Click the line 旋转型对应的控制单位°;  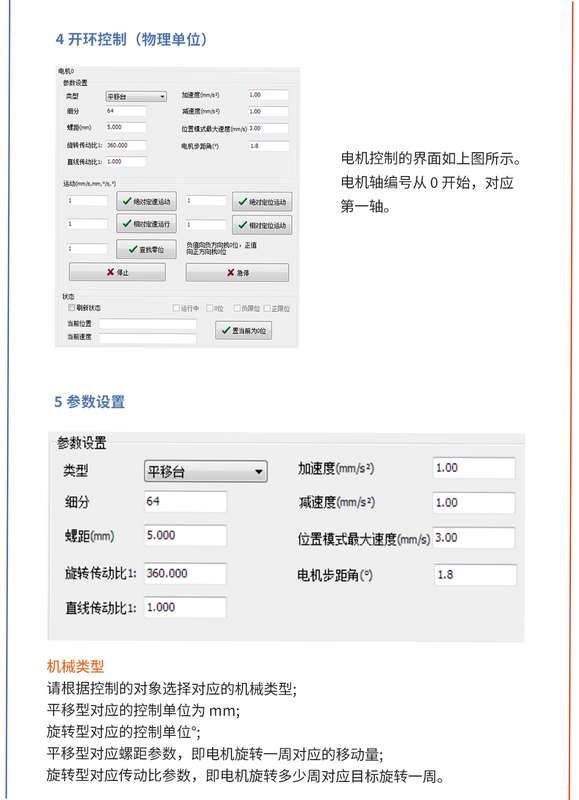123,732
